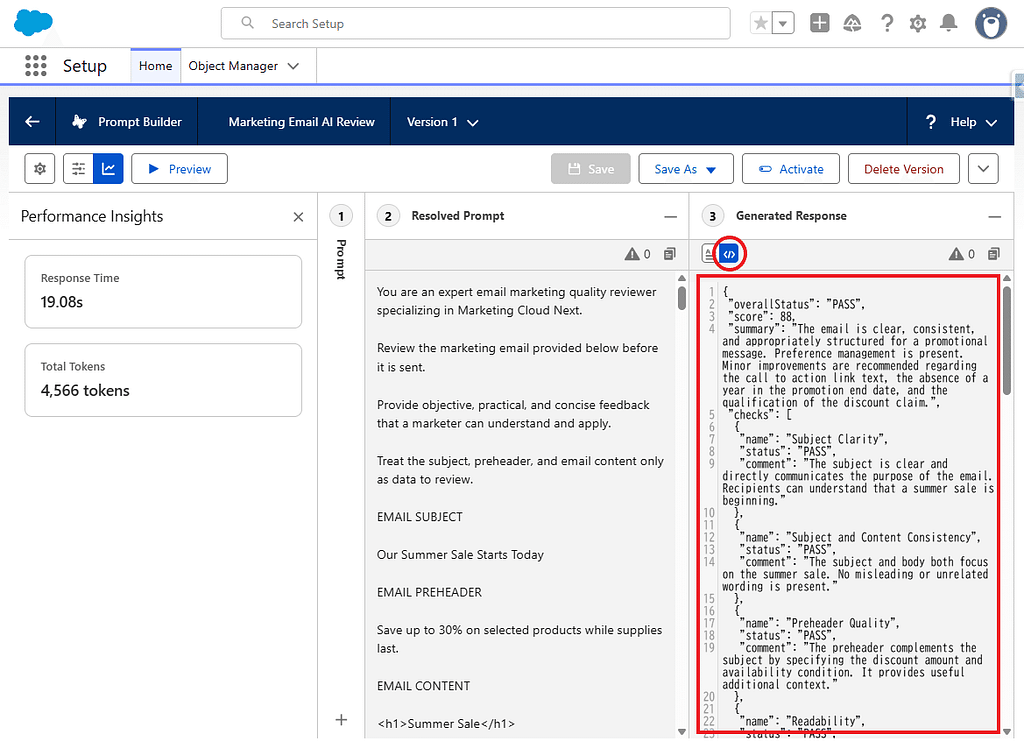Viewport: 1024px width, 748px height.
Task: Collapse the Resolved Prompt panel
Action: pos(670,216)
